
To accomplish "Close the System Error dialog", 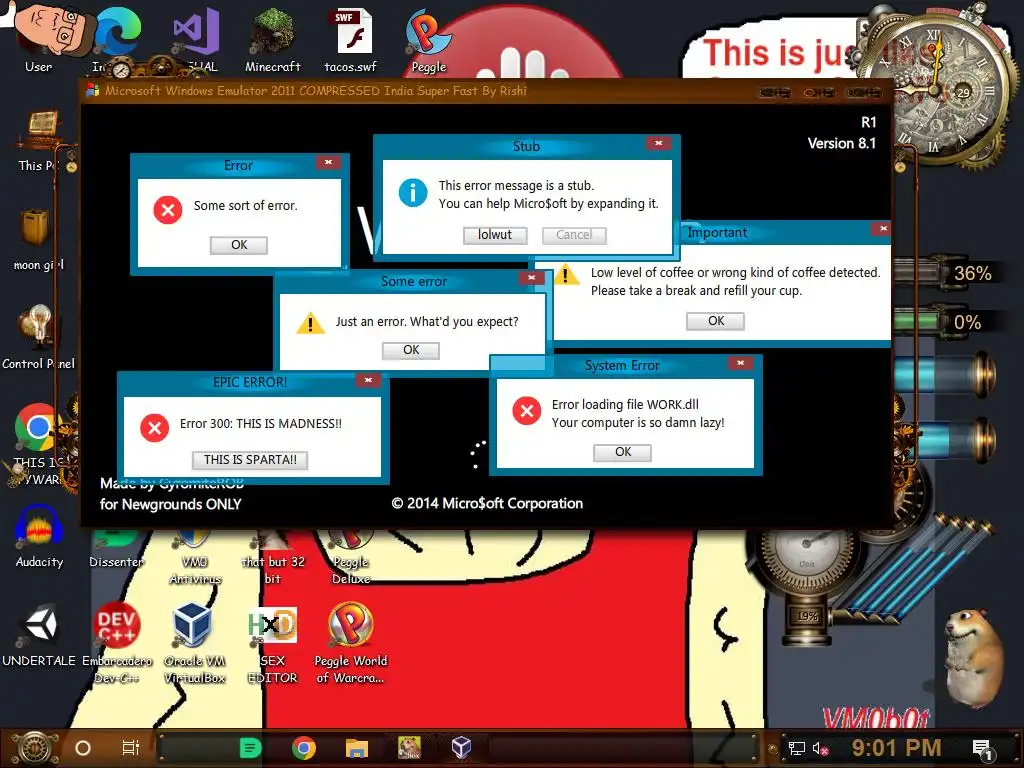I will click(741, 363).
